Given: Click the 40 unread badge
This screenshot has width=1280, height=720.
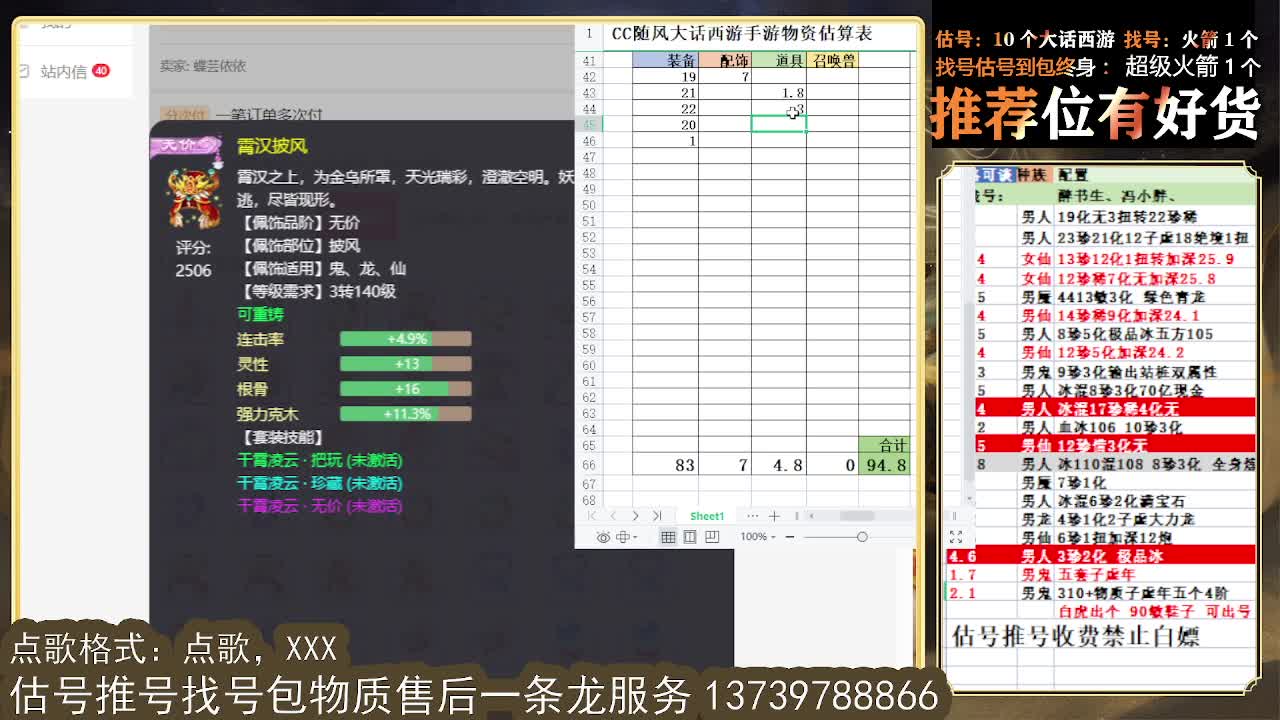Looking at the screenshot, I should pos(100,70).
